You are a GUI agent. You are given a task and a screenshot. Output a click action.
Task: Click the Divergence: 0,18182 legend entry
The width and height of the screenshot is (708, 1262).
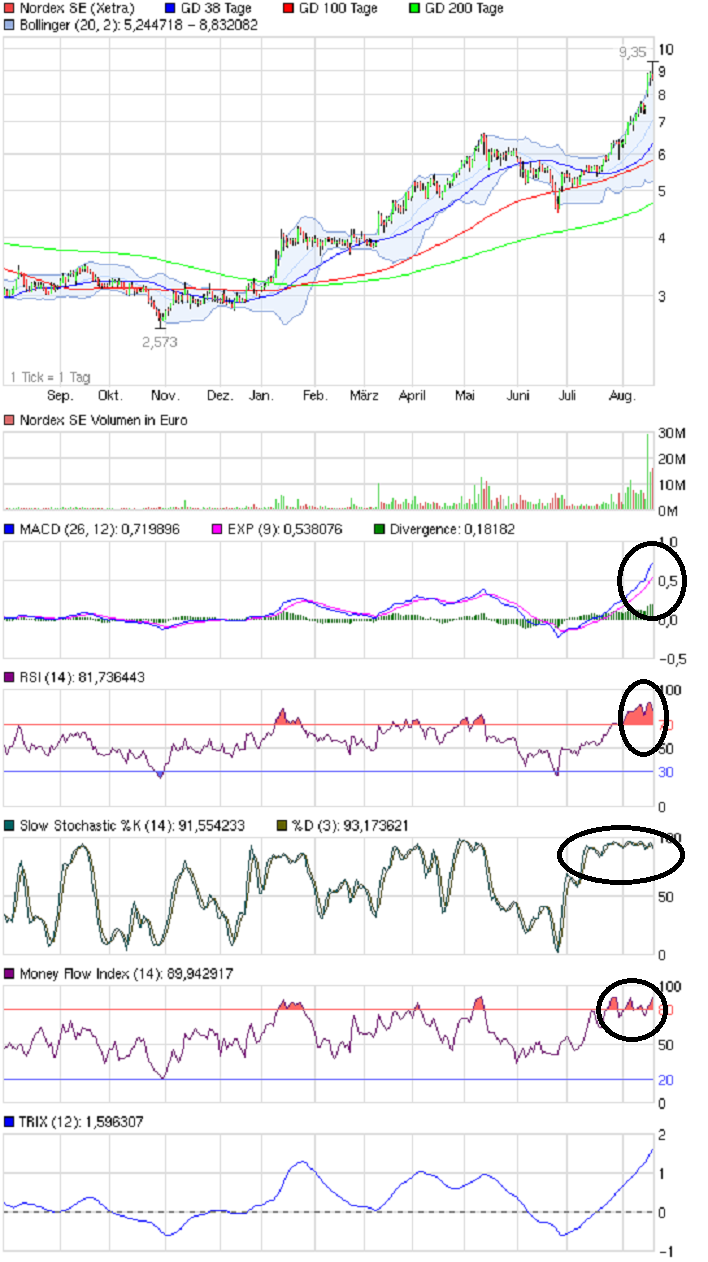pyautogui.click(x=452, y=529)
